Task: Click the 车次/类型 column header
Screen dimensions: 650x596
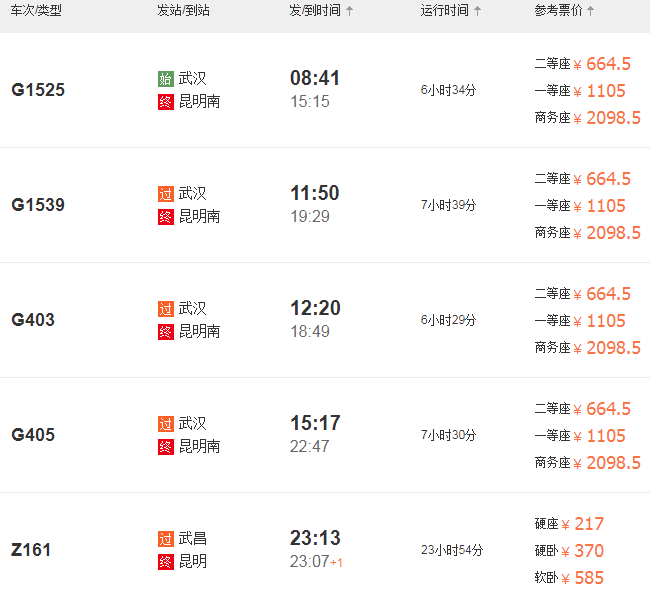Action: [x=36, y=11]
